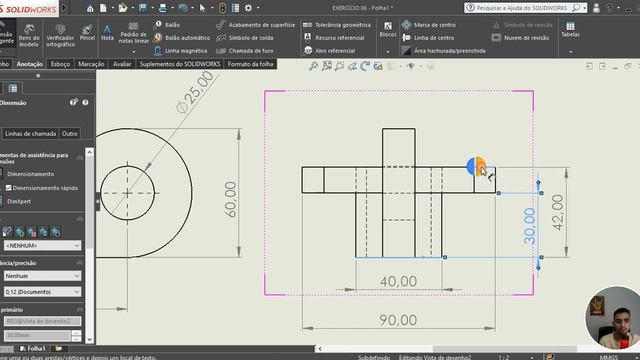The image size is (640, 360).
Task: Collapse the Tolerância/precisão section
Action: [x=80, y=263]
